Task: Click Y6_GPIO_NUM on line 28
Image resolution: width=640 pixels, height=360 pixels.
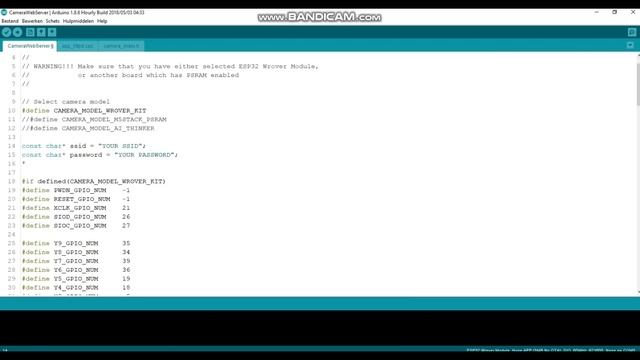Action: 76,270
